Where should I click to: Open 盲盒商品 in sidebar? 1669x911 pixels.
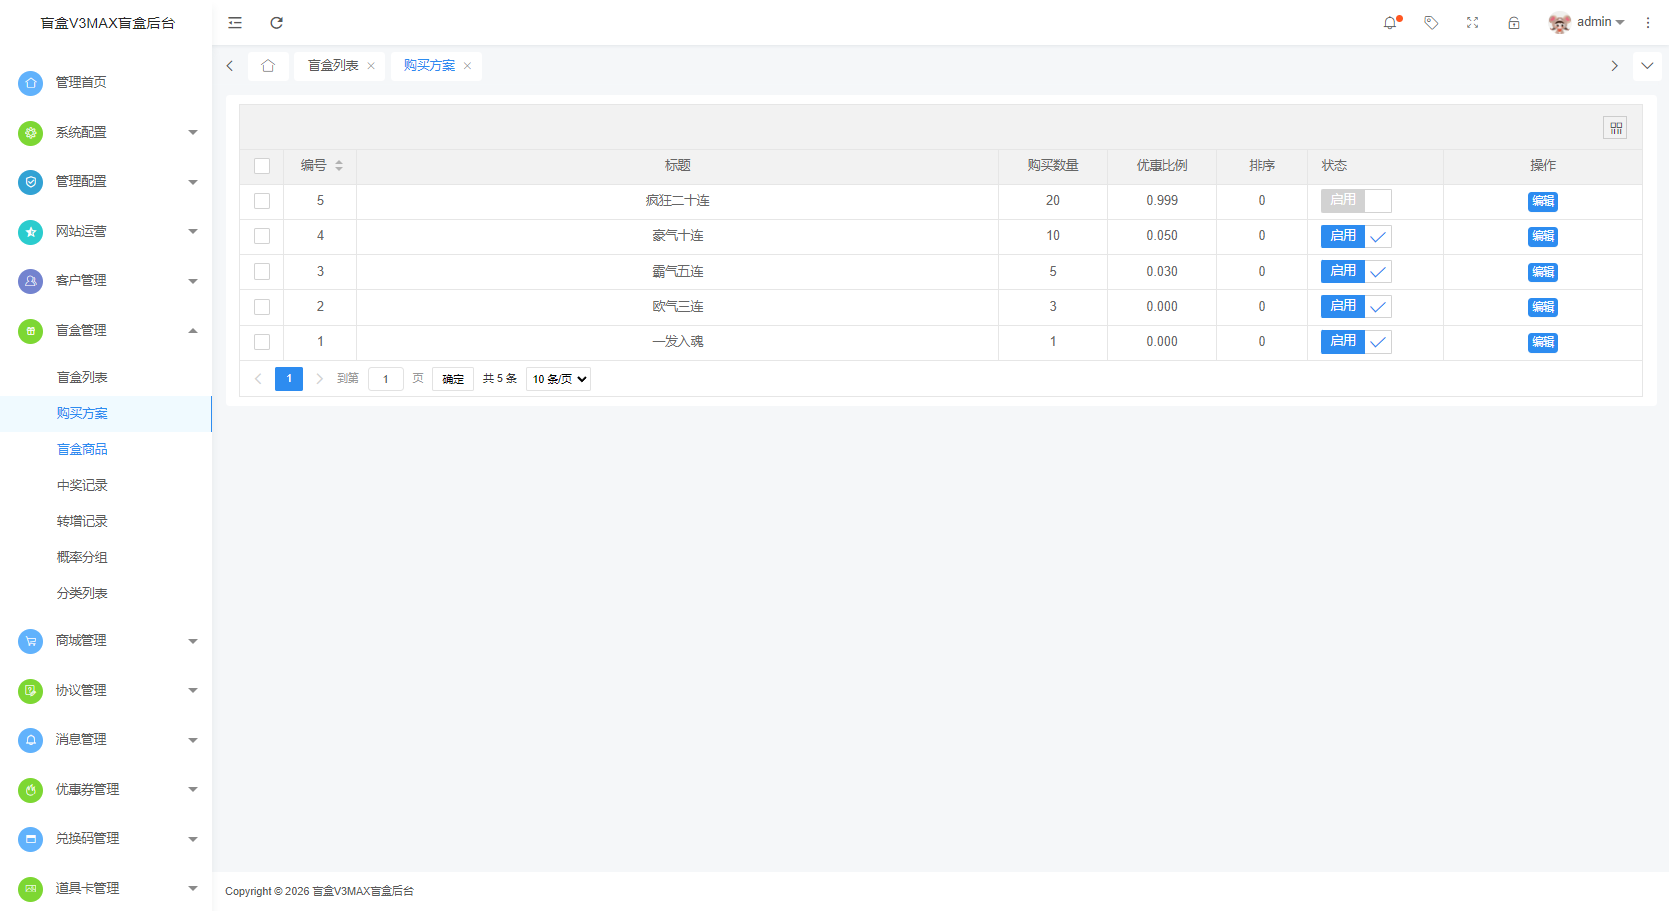[82, 450]
